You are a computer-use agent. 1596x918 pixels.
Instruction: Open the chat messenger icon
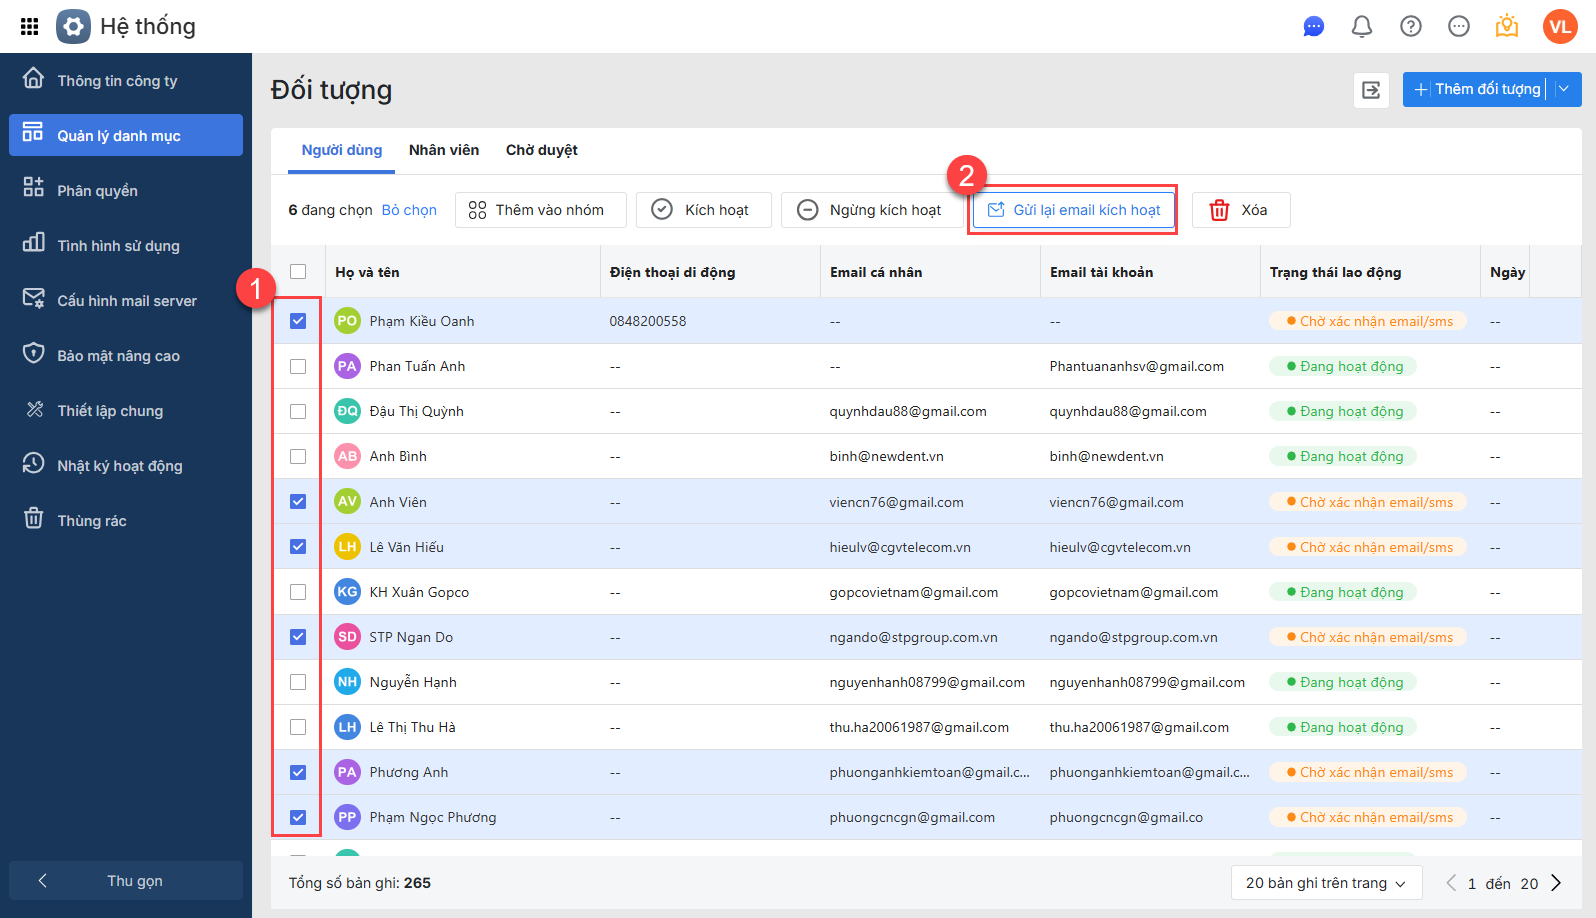coord(1313,26)
